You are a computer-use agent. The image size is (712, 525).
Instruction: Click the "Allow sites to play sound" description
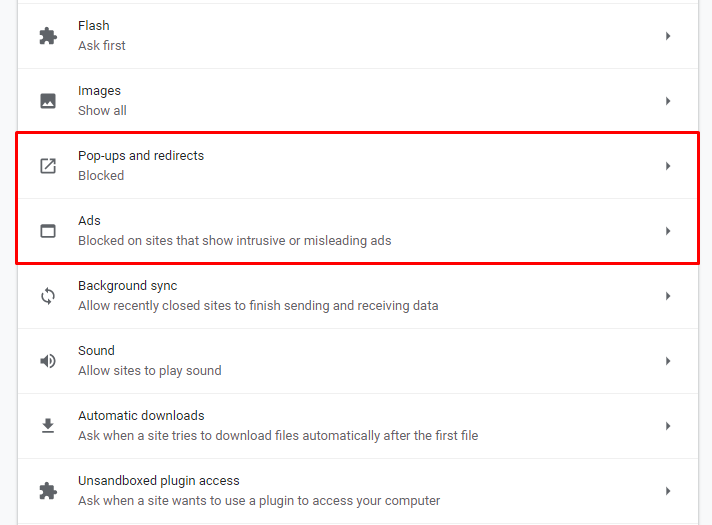point(150,371)
